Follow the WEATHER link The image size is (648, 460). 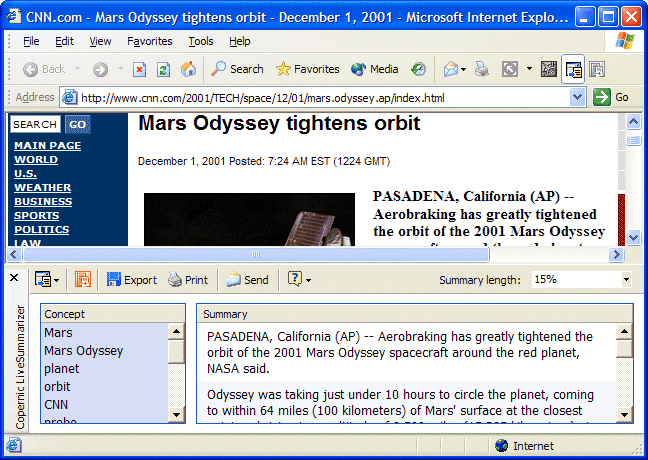click(43, 187)
